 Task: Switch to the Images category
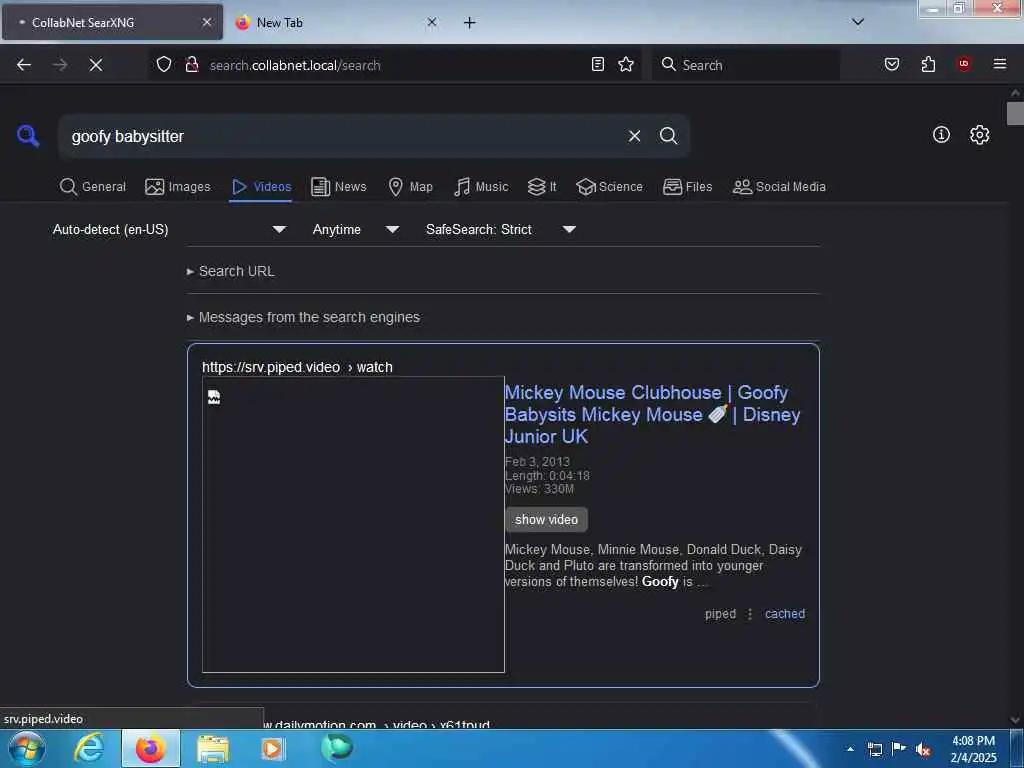point(178,187)
